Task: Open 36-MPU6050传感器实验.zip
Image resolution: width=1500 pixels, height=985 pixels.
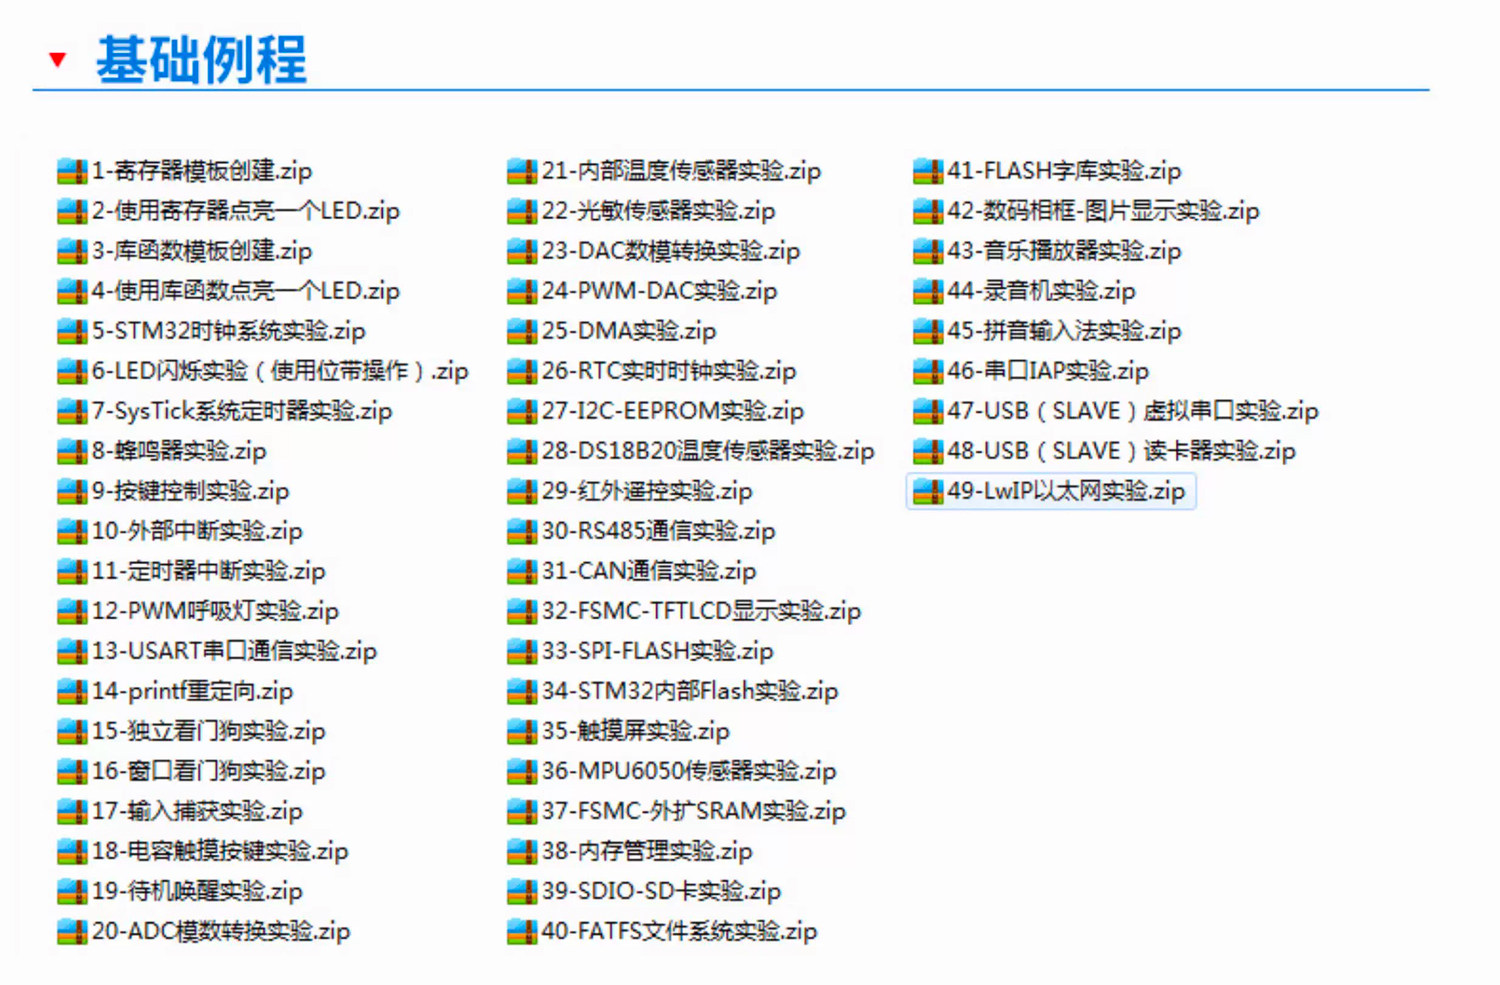Action: click(688, 771)
